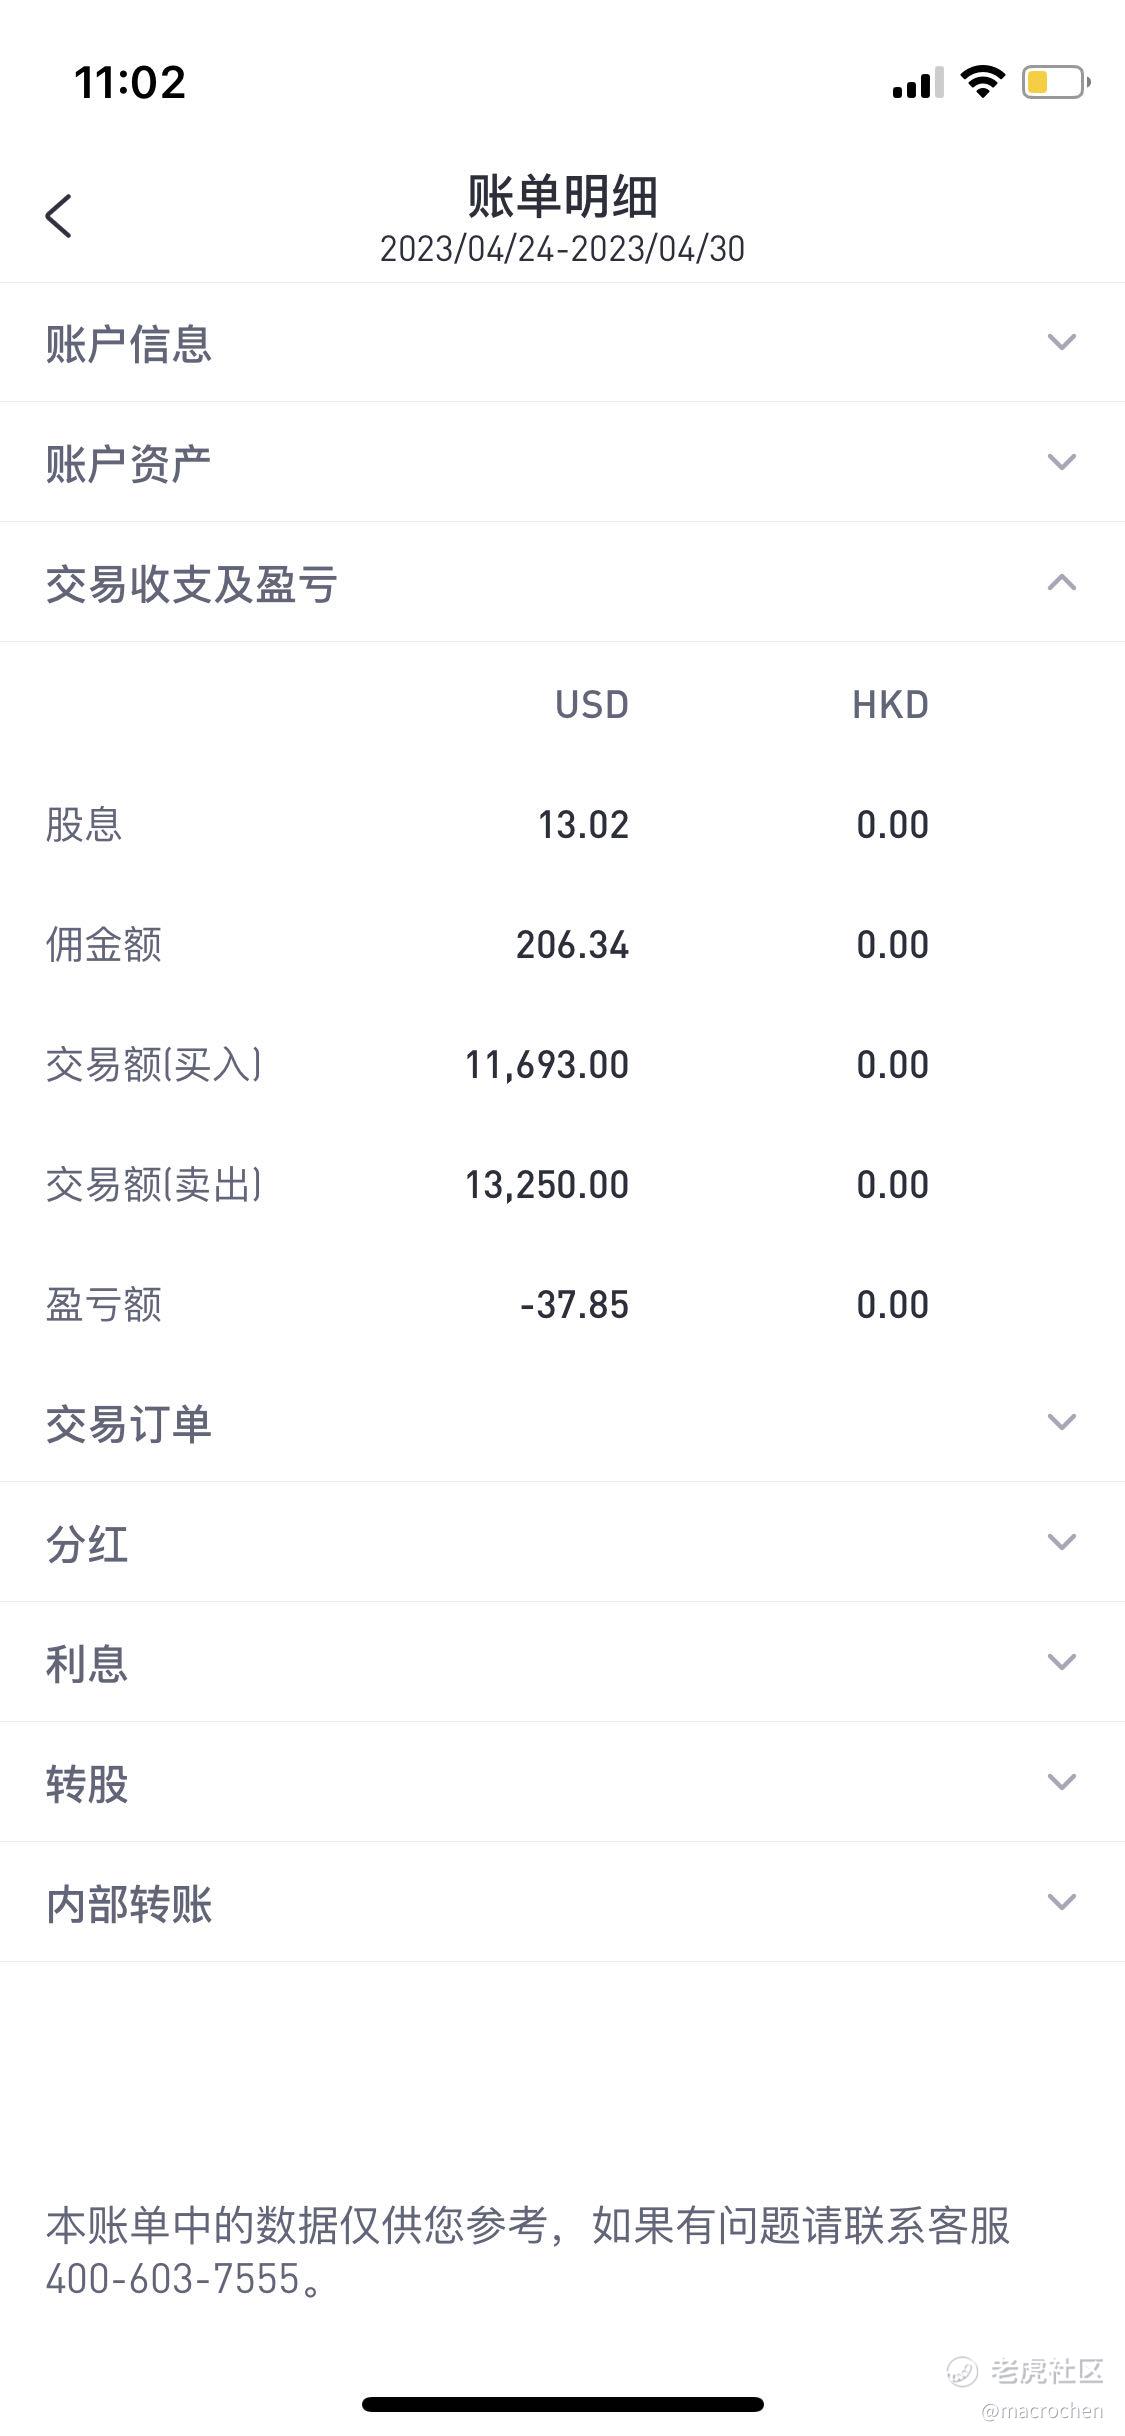1125x2436 pixels.
Task: Tap the USD column header
Action: point(592,705)
